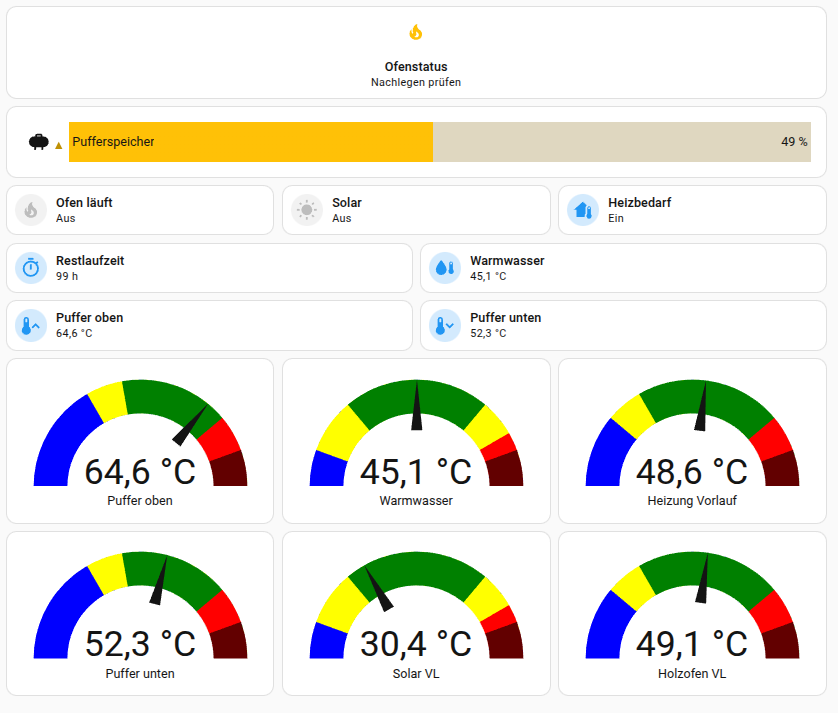Click the flame icon above Ofenstatus
838x713 pixels.
coord(416,33)
